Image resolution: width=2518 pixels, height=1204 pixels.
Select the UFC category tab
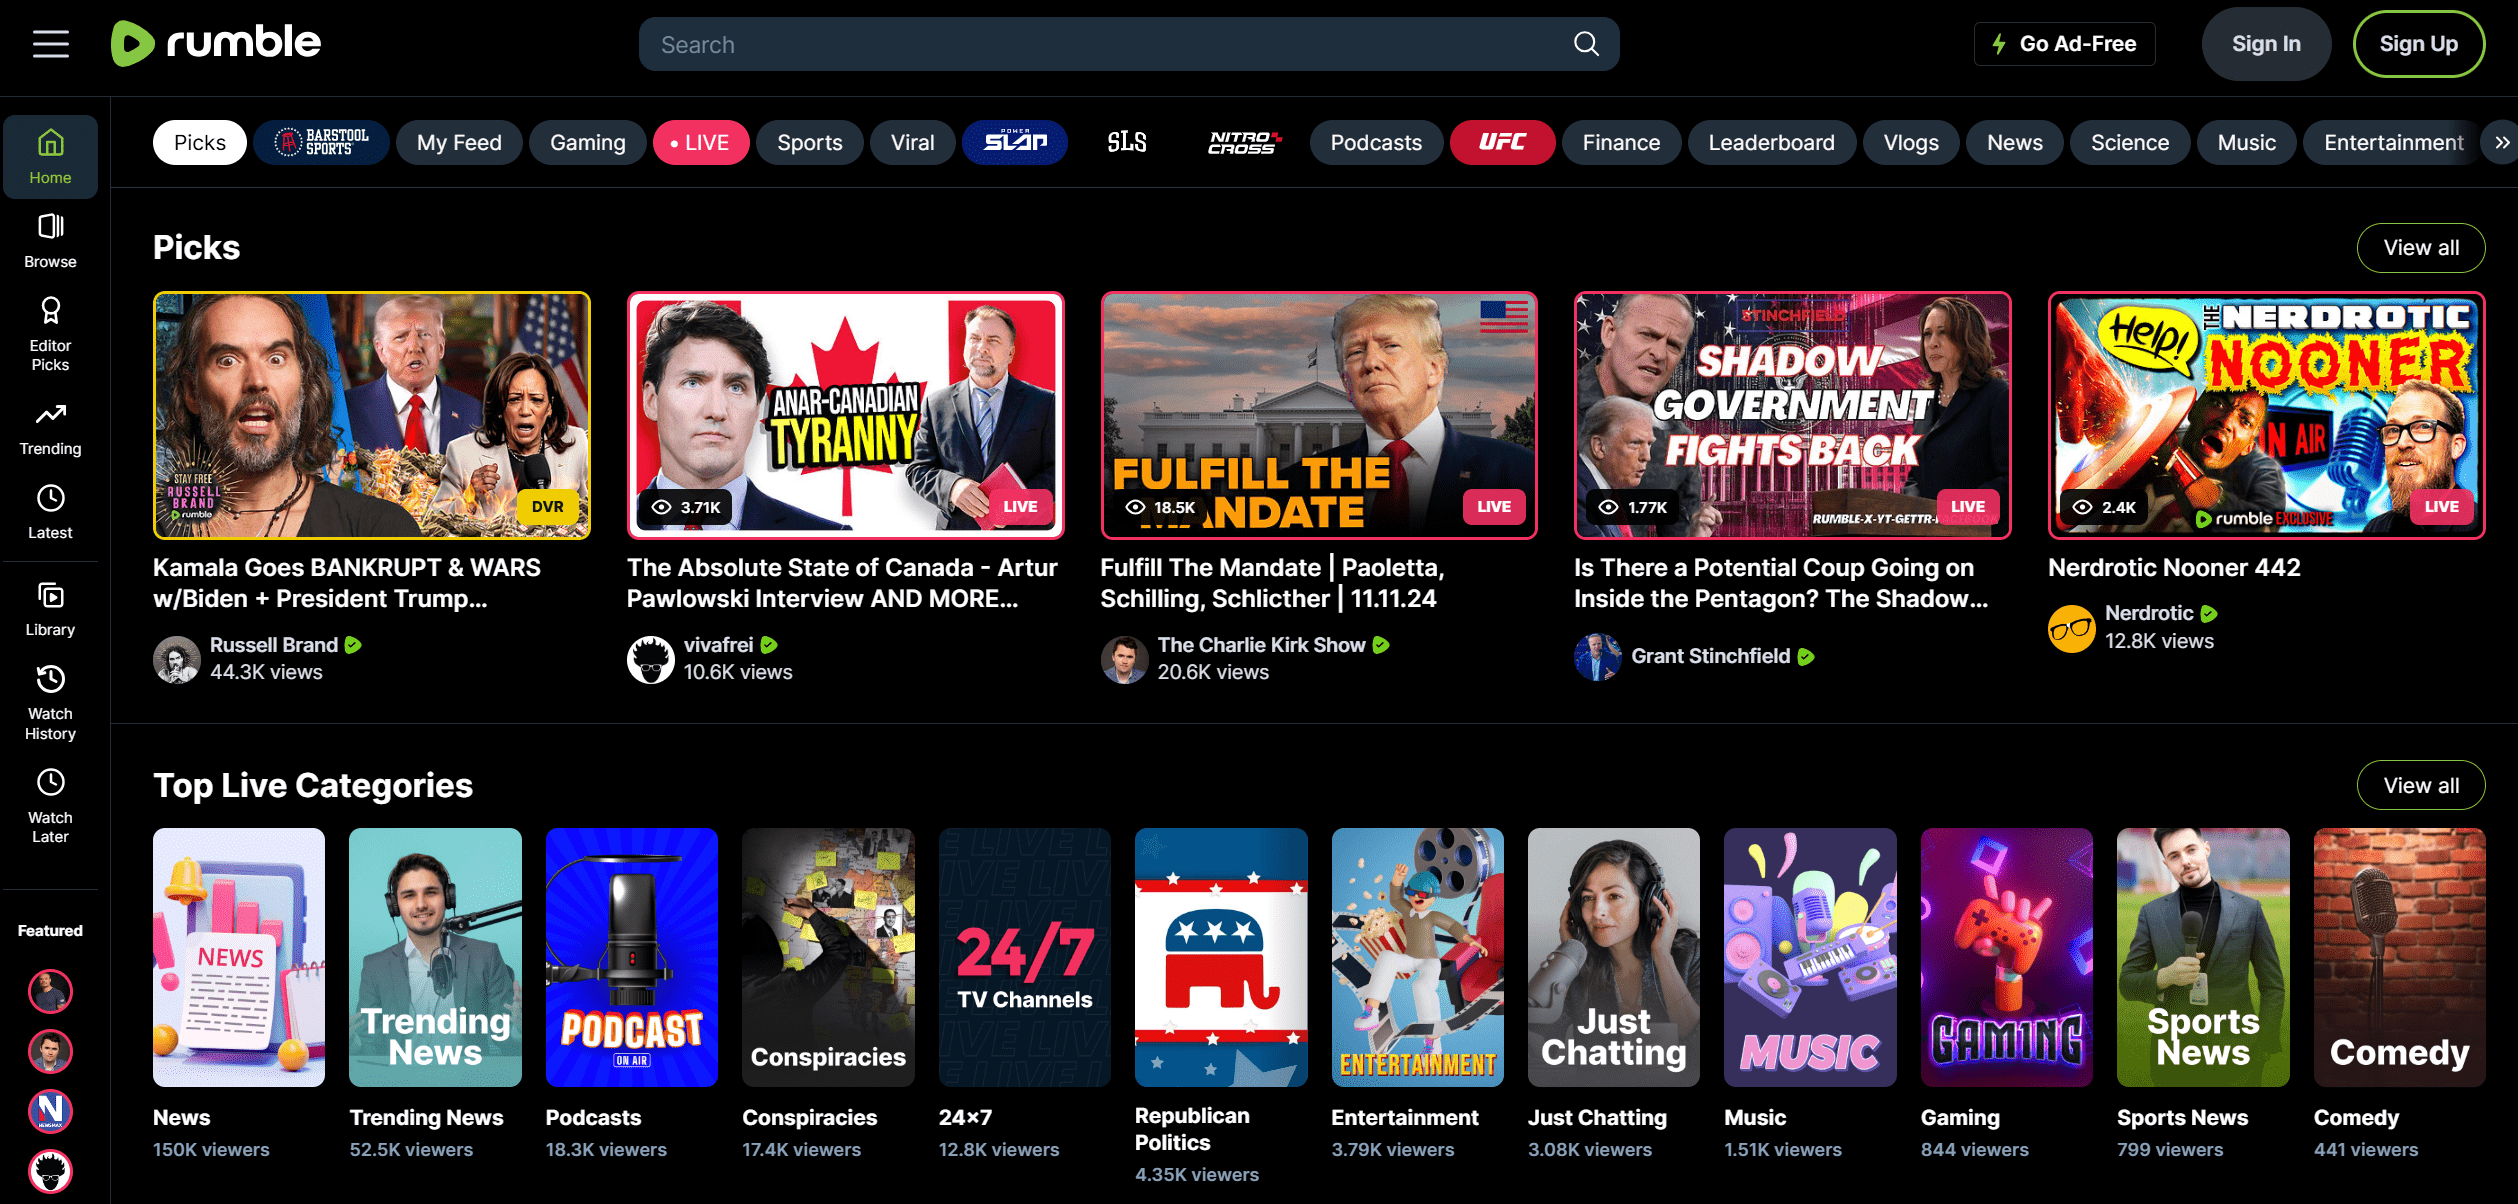[1501, 143]
